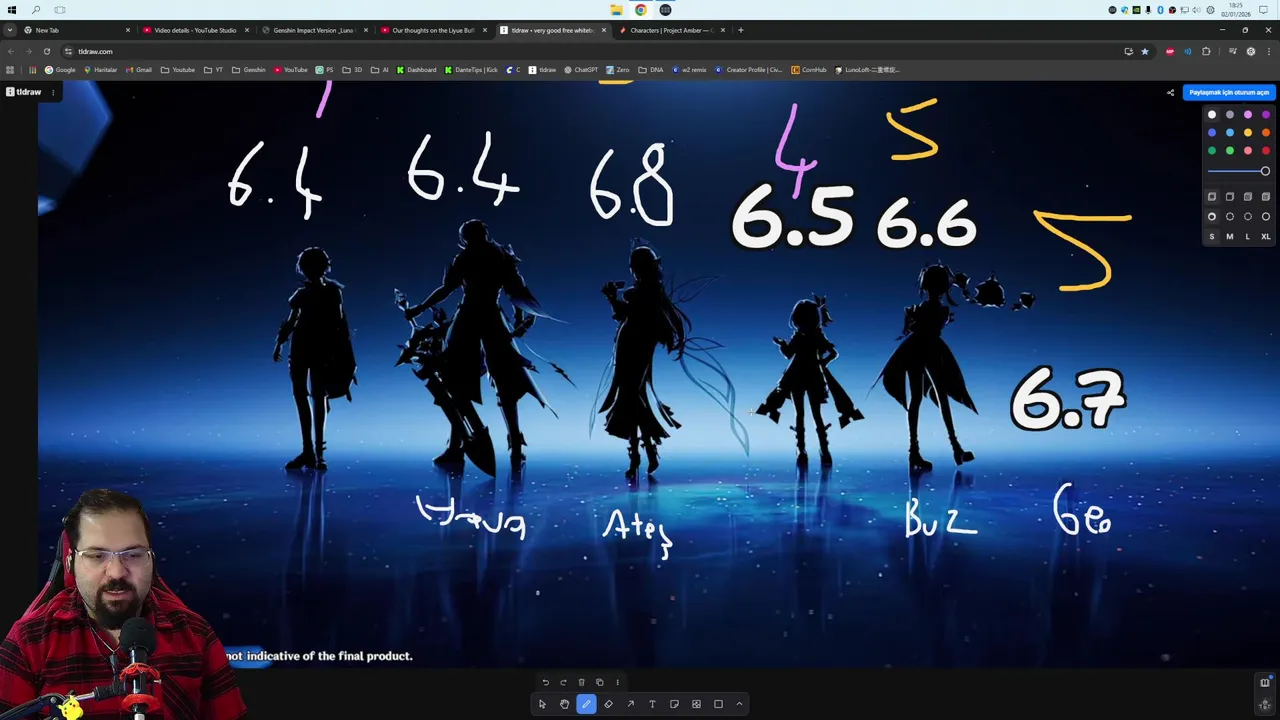Viewport: 1280px width, 720px height.
Task: Open the DanteTips Kick bookmark
Action: click(471, 70)
